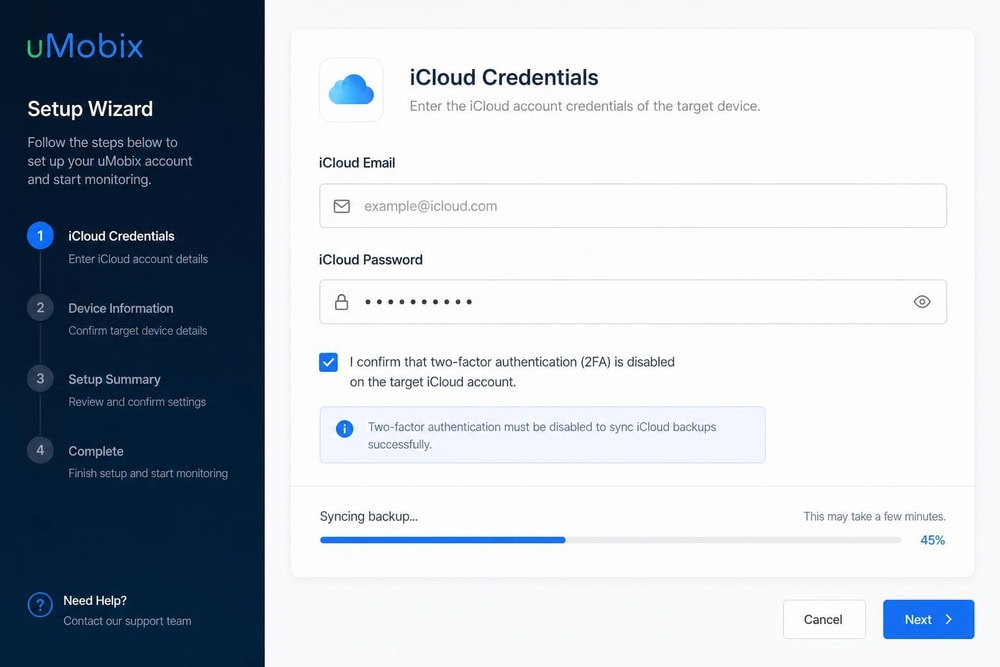Select step 3 circle Setup Summary
1000x667 pixels.
40,378
